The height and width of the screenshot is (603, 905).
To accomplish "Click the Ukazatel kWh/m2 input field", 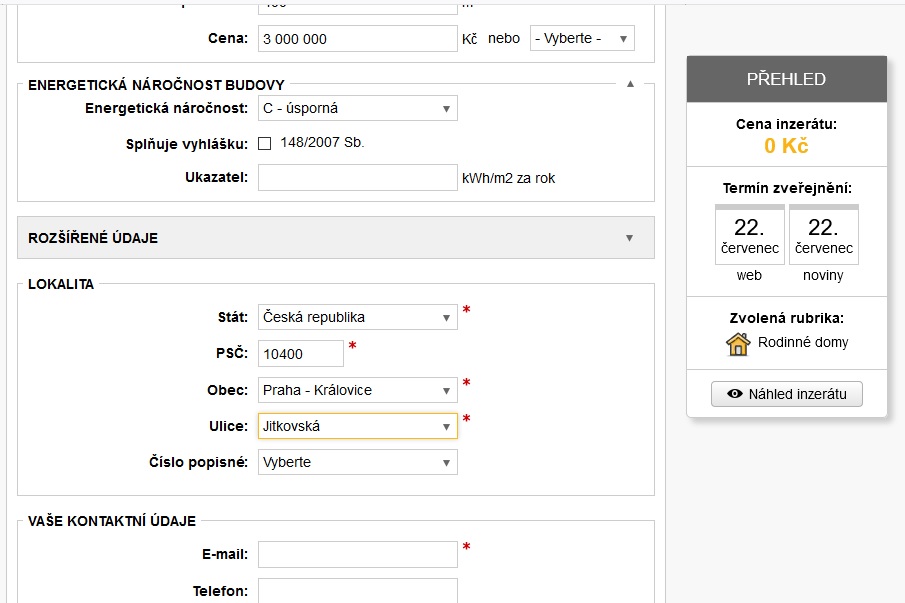I will pos(358,178).
